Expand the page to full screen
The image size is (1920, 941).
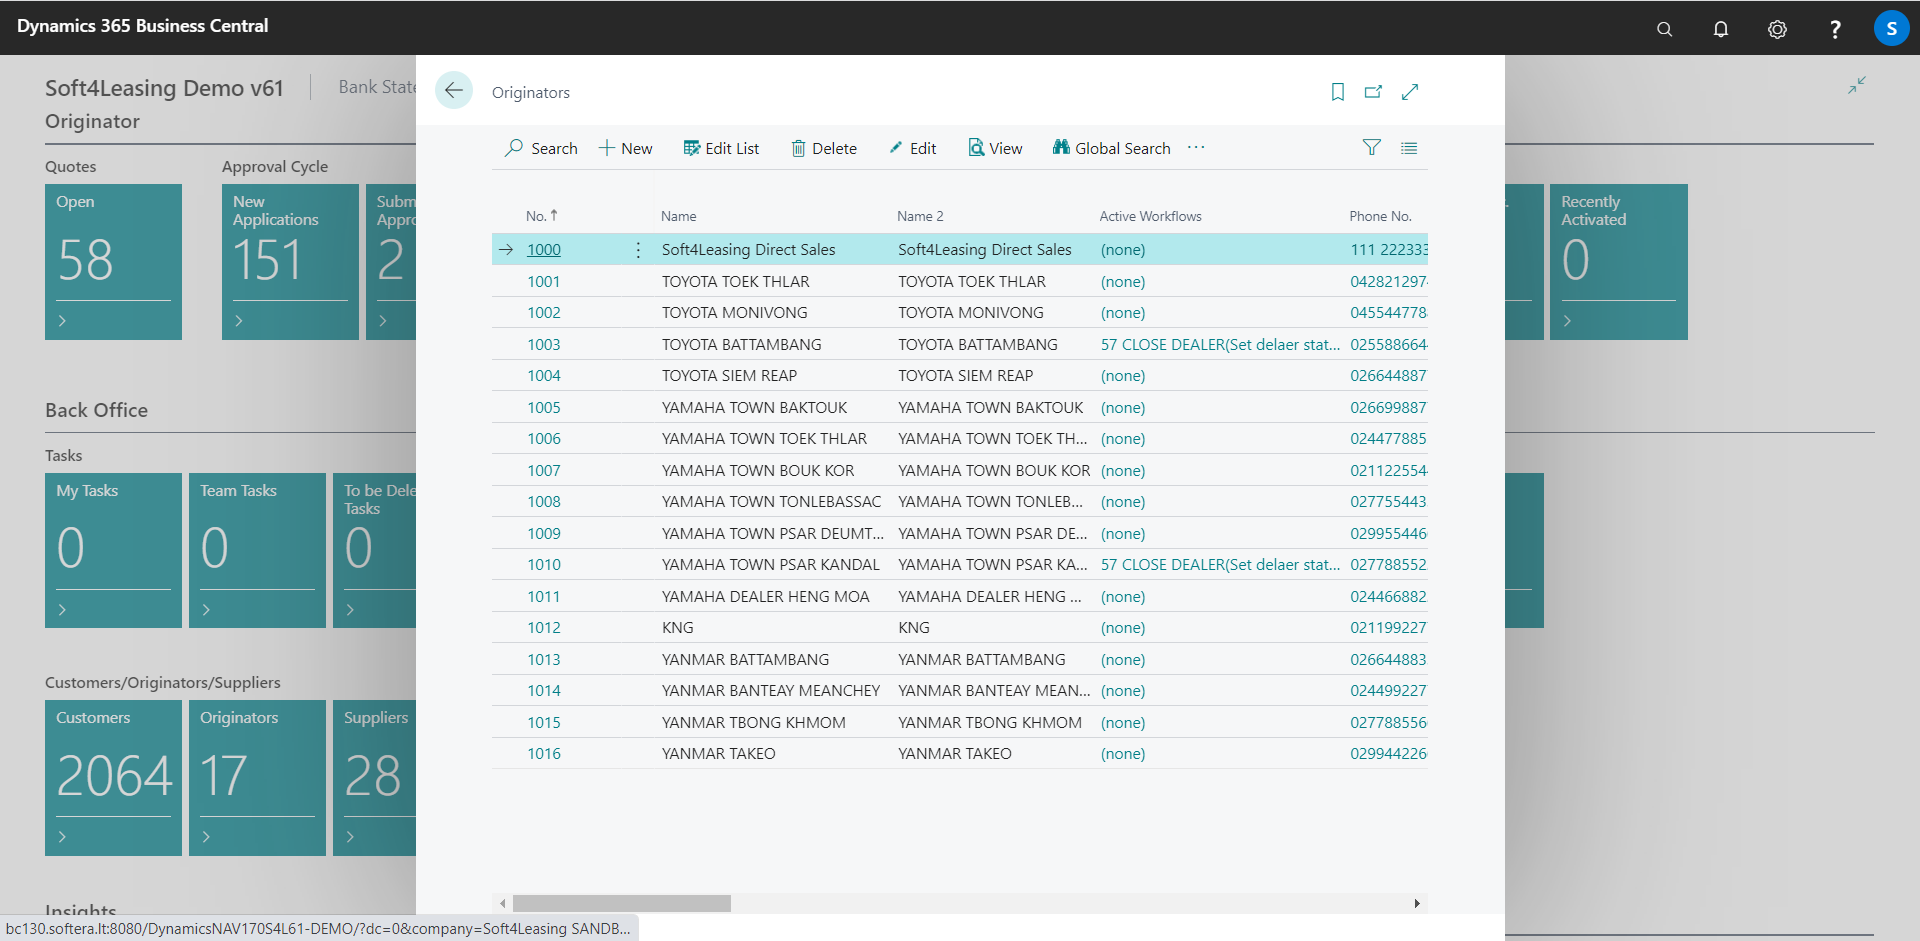tap(1410, 91)
